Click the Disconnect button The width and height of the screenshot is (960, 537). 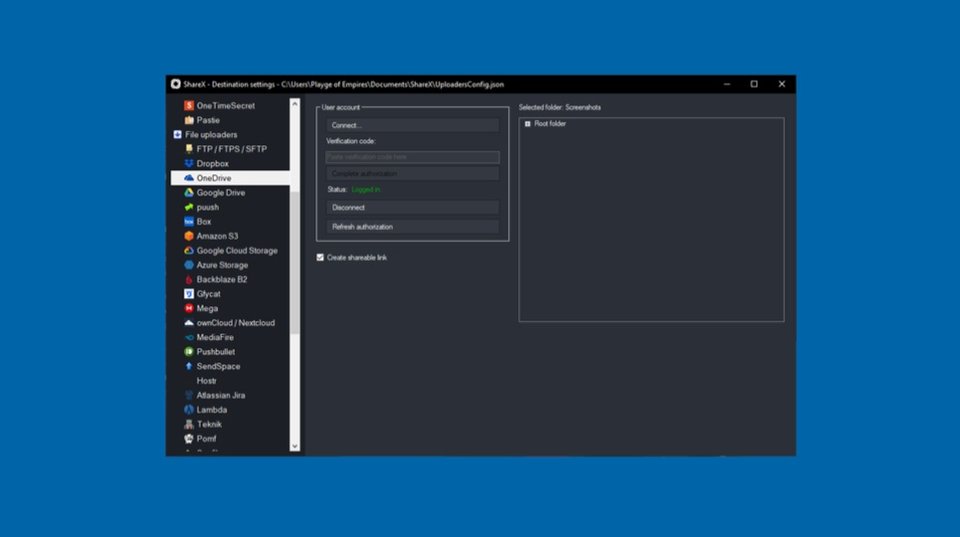pyautogui.click(x=412, y=208)
